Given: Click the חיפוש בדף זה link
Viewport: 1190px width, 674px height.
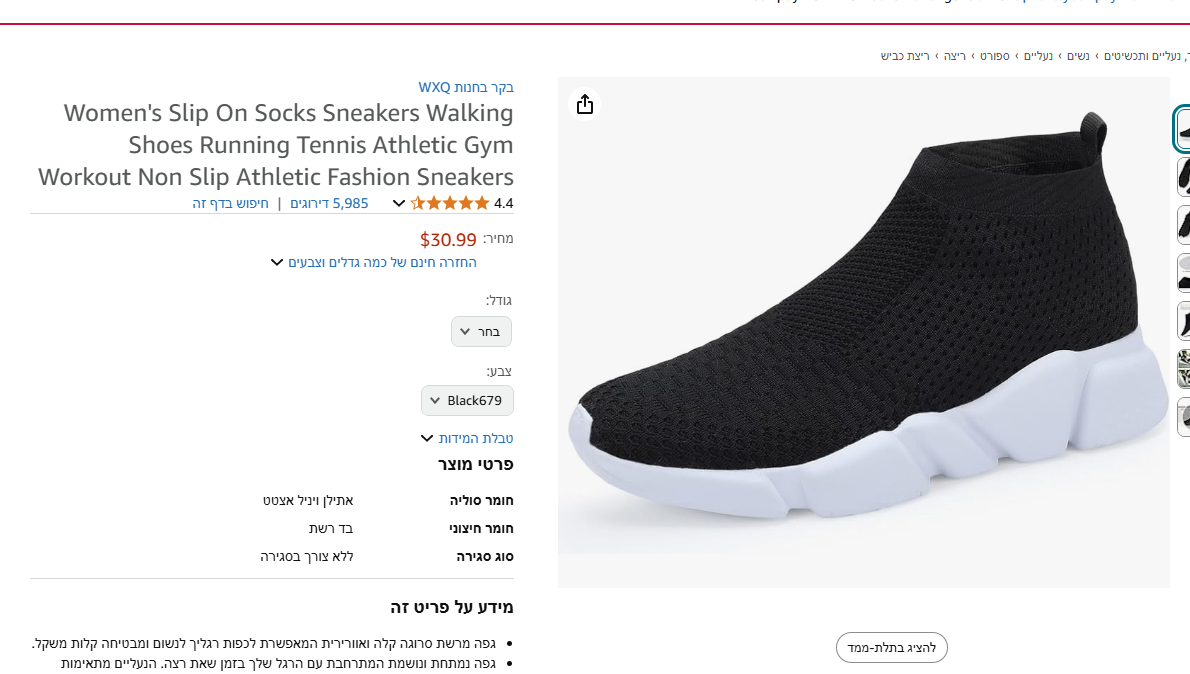Looking at the screenshot, I should pos(231,203).
